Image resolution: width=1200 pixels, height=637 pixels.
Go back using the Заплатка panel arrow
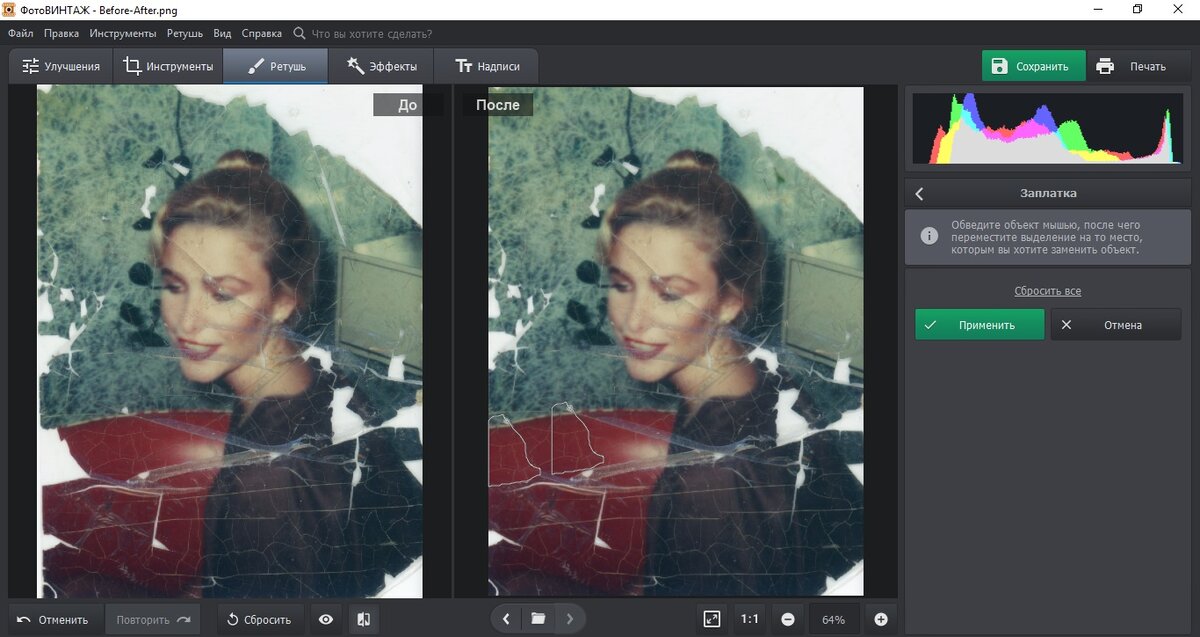(x=920, y=193)
